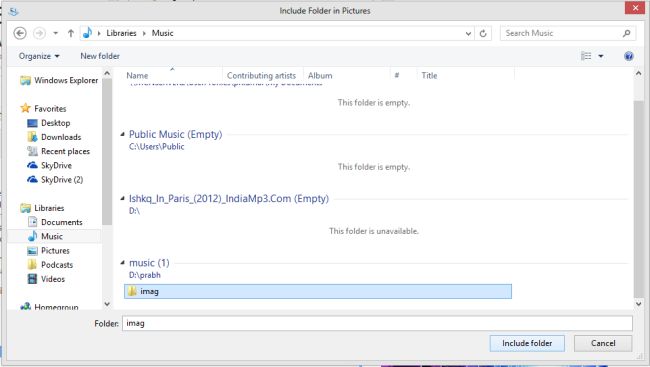Open SkyDrive (2) in Favorites

click(62, 180)
